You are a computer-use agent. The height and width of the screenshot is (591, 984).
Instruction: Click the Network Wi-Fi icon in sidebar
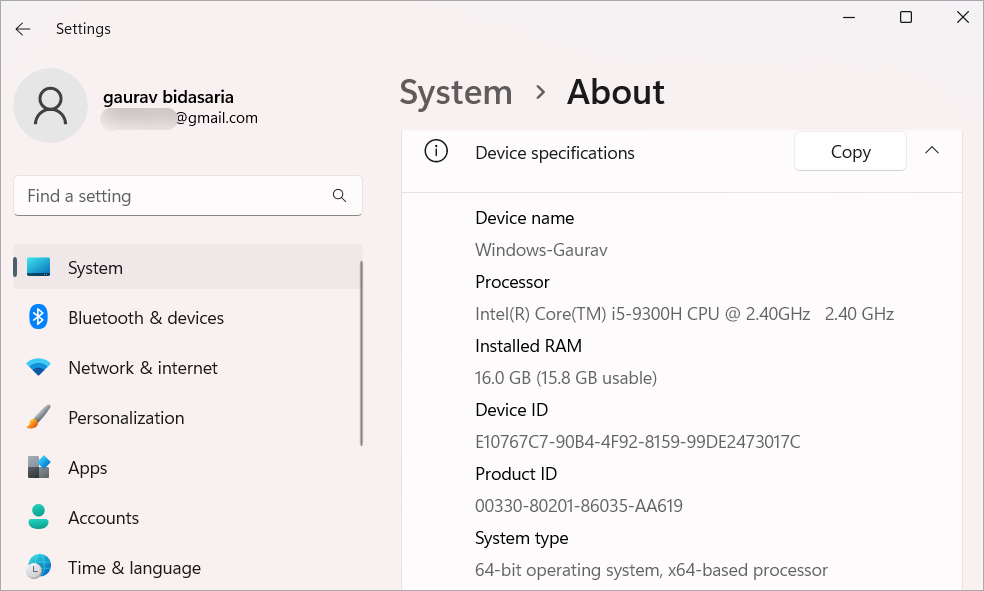click(38, 367)
